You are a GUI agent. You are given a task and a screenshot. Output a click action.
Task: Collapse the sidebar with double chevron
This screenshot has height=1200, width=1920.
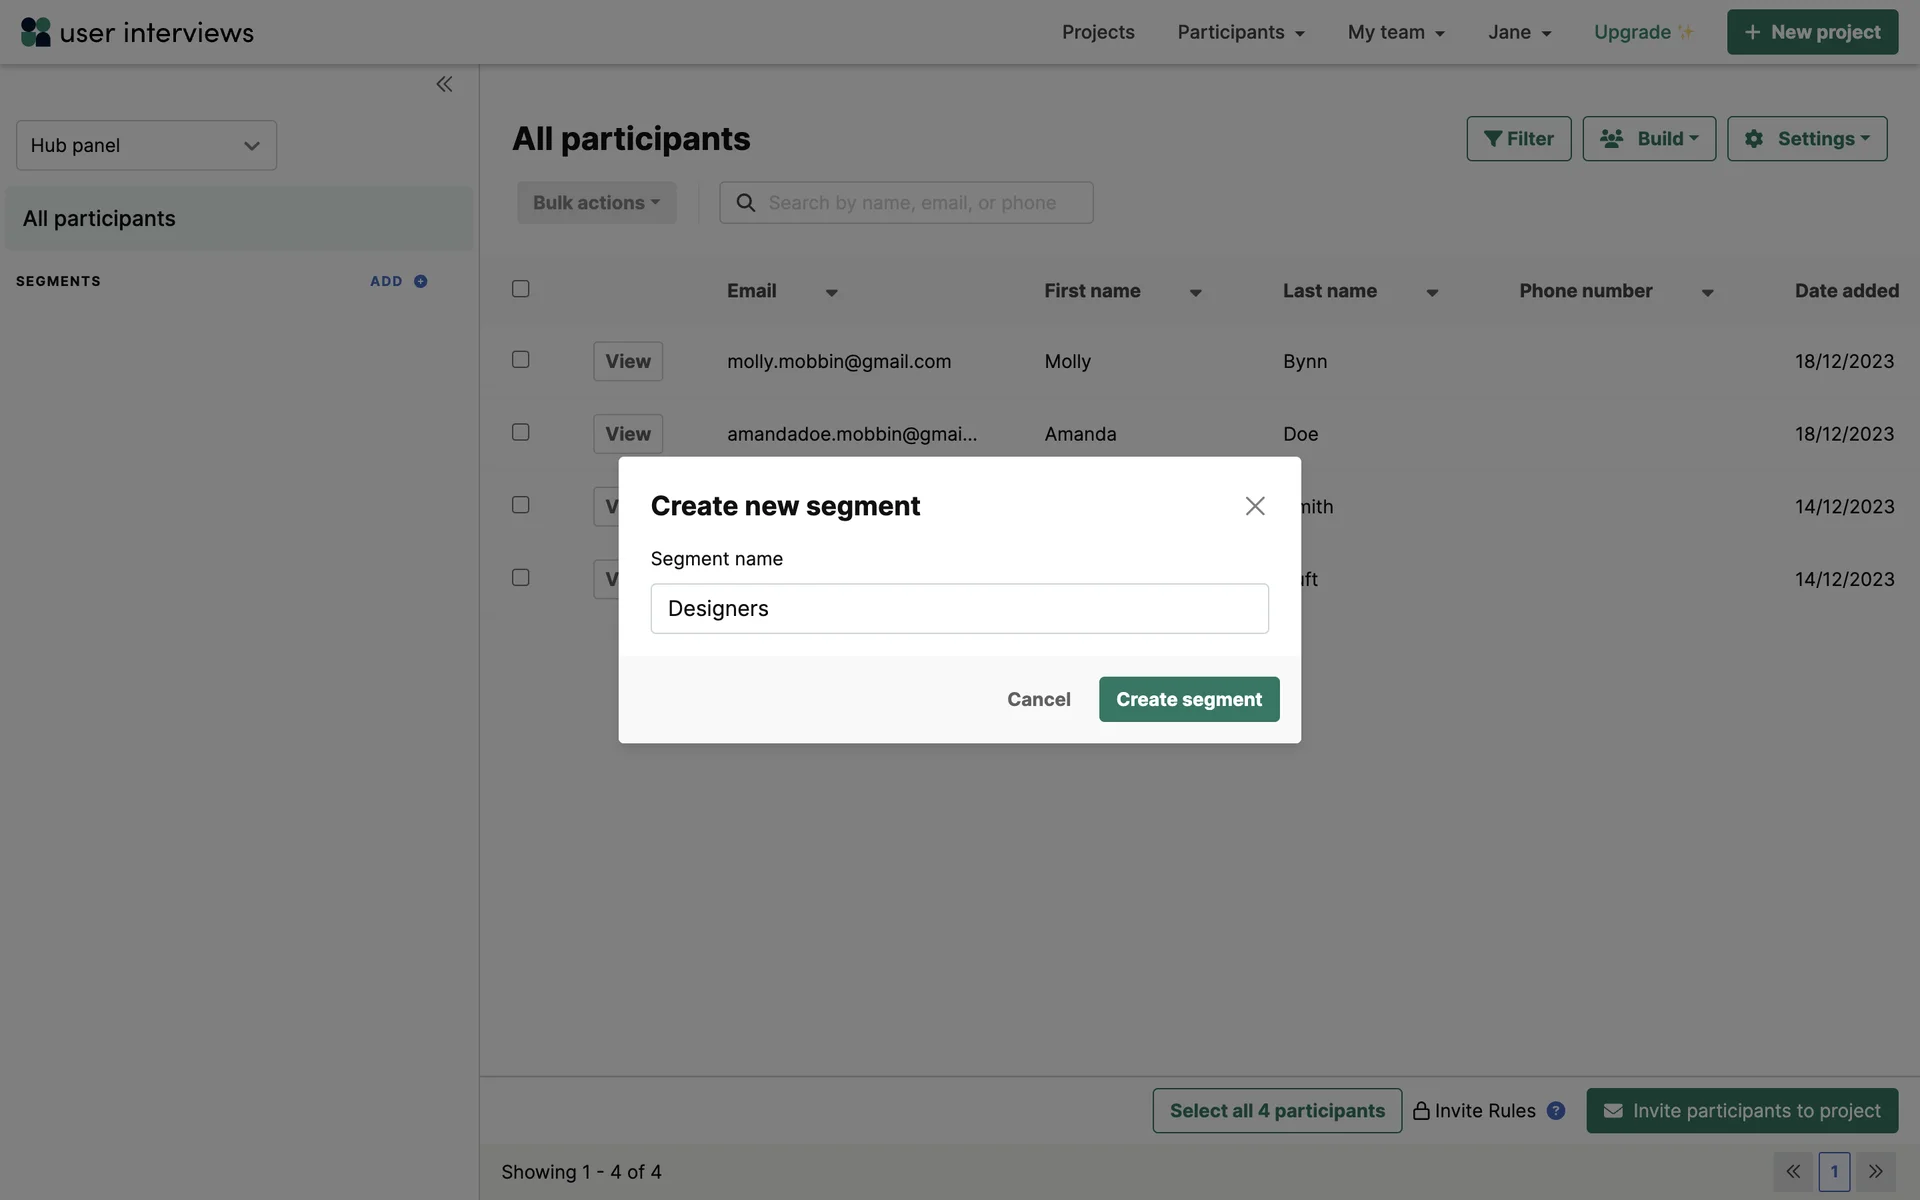tap(444, 84)
